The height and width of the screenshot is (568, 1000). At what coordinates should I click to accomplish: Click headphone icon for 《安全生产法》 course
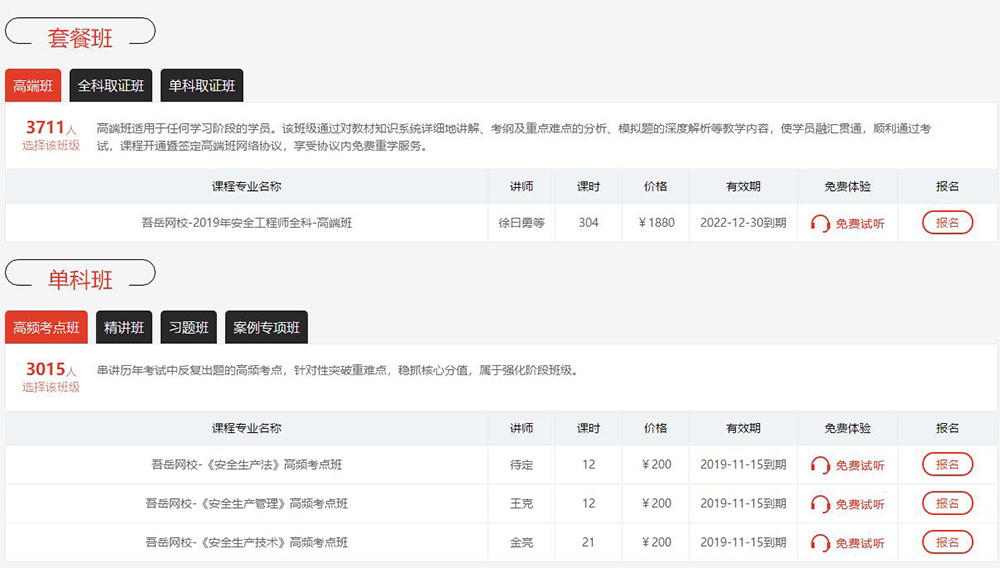point(820,465)
